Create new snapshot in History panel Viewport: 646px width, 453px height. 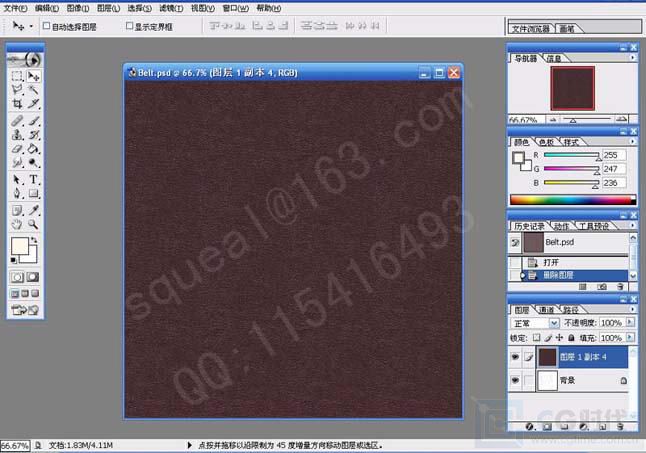602,287
